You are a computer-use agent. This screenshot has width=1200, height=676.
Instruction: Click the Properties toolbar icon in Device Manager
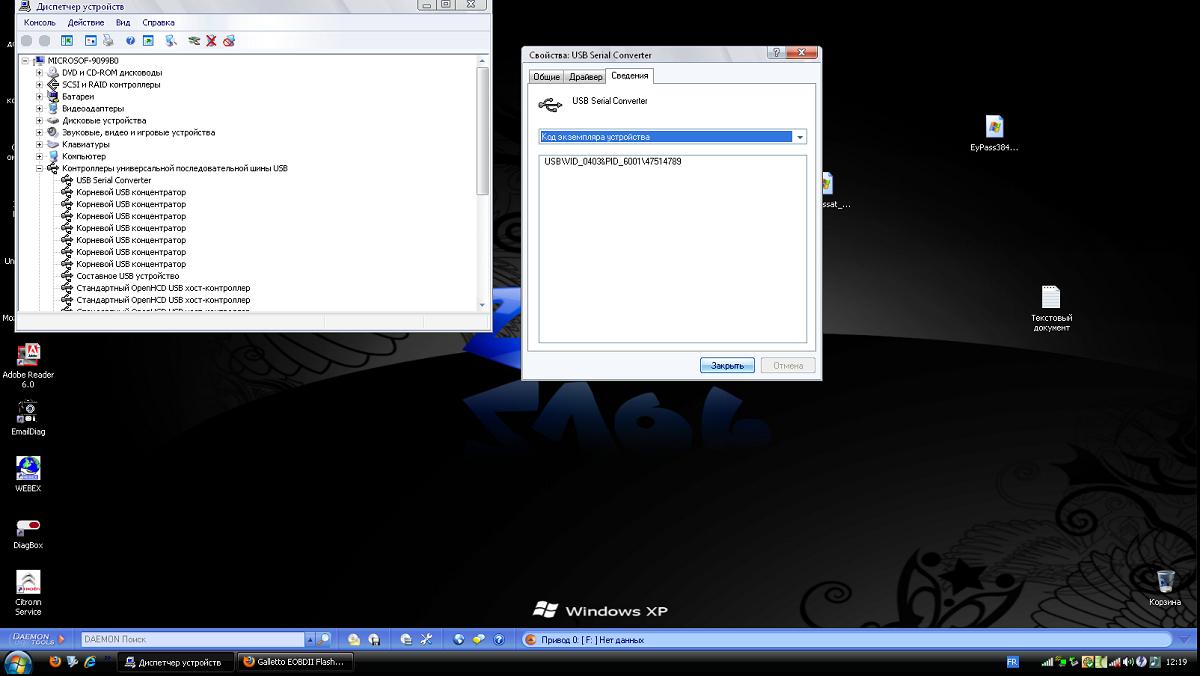click(90, 40)
